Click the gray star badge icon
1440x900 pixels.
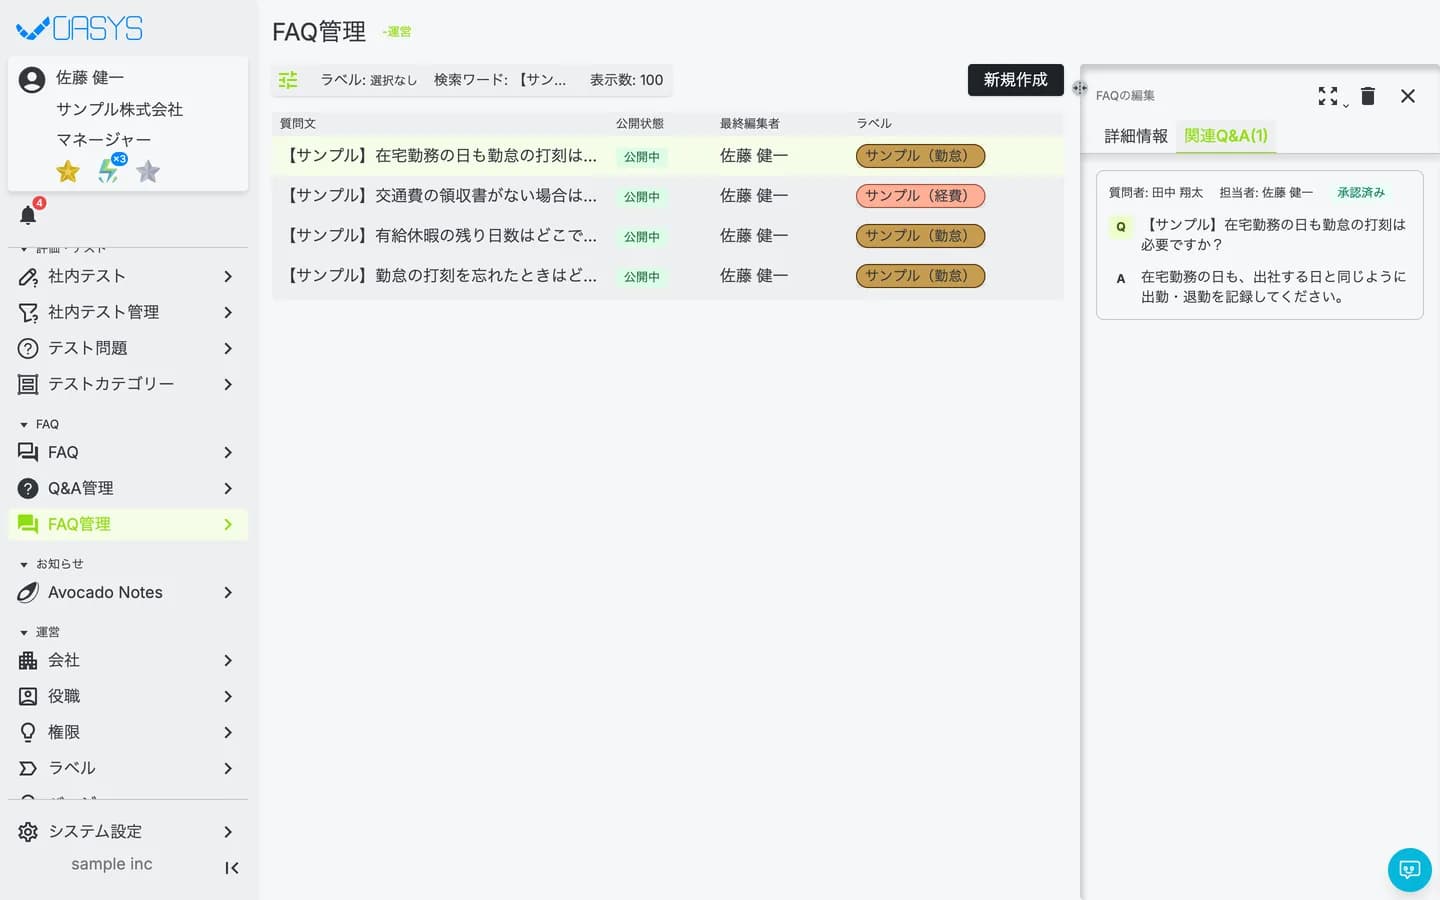coord(148,172)
